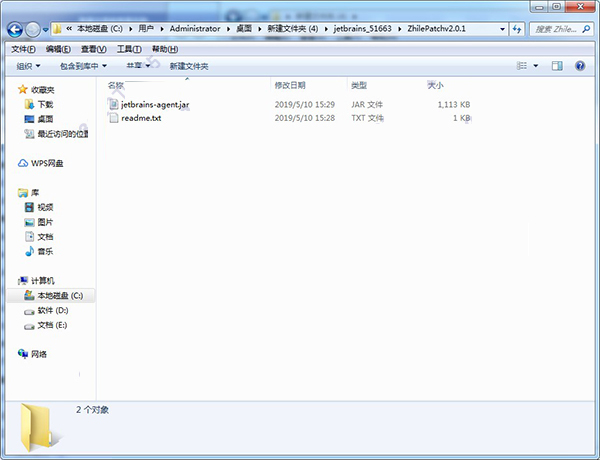The image size is (600, 460).
Task: Click the change view icon
Action: coord(521,66)
